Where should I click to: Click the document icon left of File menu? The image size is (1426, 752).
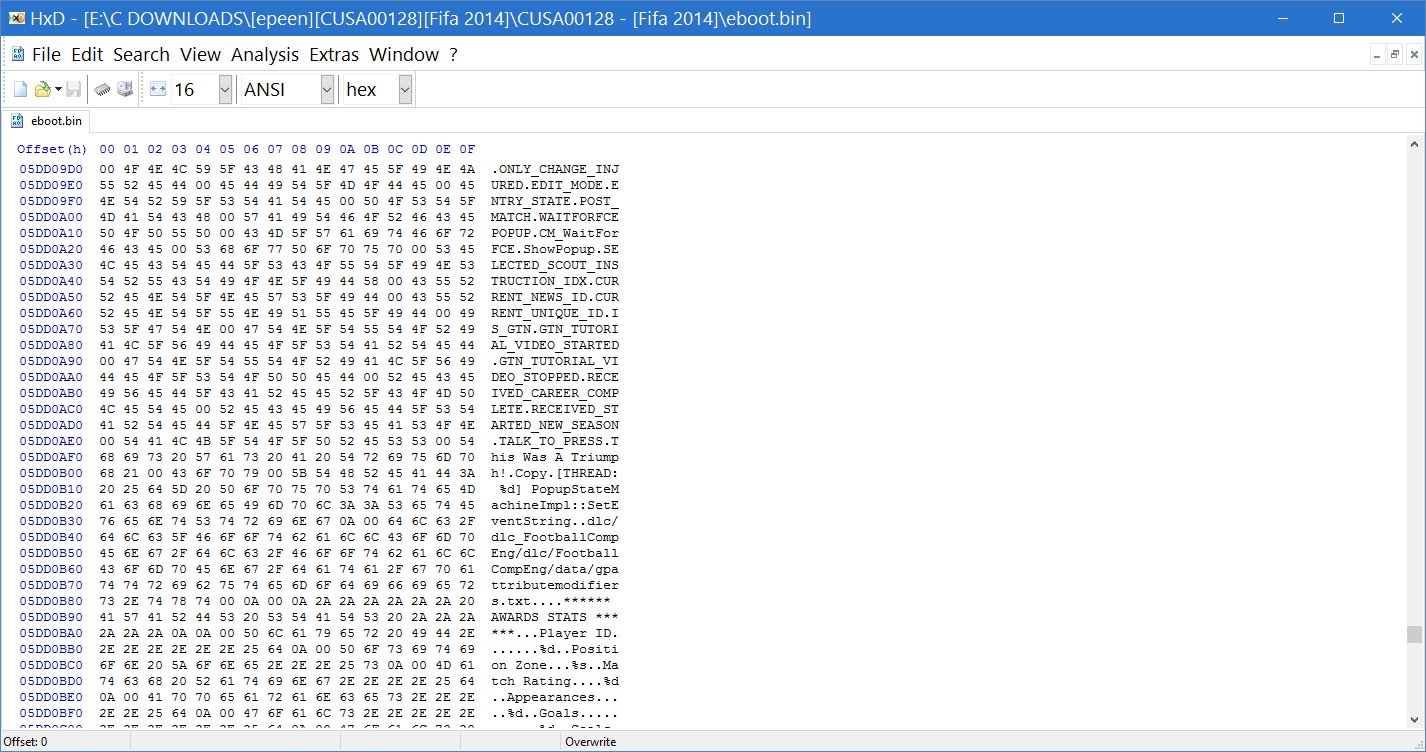coord(18,55)
